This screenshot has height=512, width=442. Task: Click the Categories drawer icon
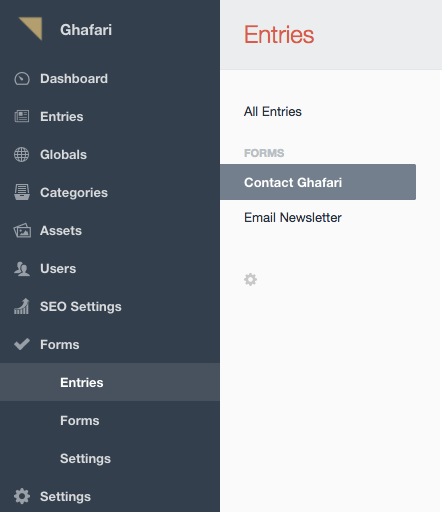[x=22, y=192]
